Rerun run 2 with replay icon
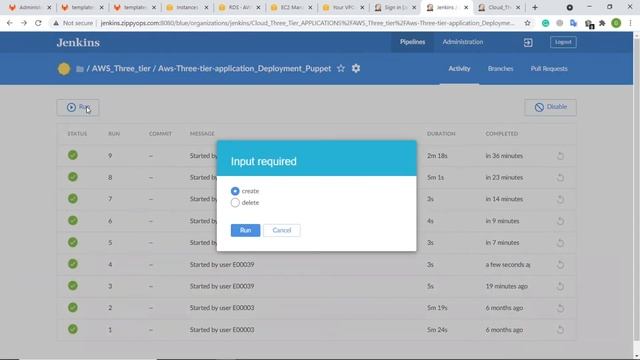This screenshot has height=360, width=640. coord(560,308)
